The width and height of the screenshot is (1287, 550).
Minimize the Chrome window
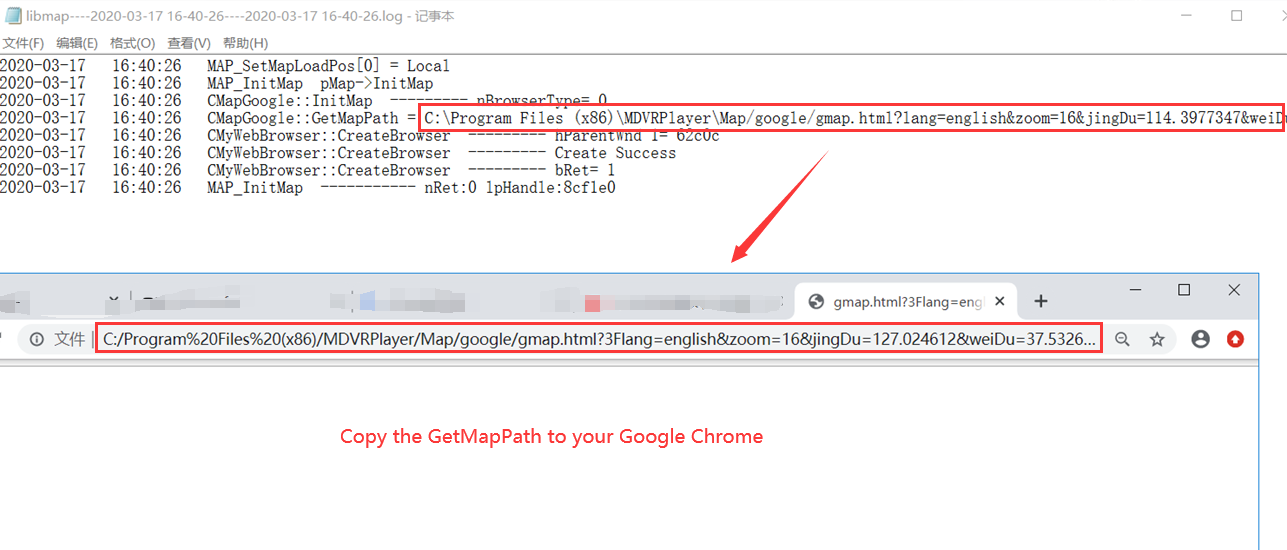[x=1135, y=290]
